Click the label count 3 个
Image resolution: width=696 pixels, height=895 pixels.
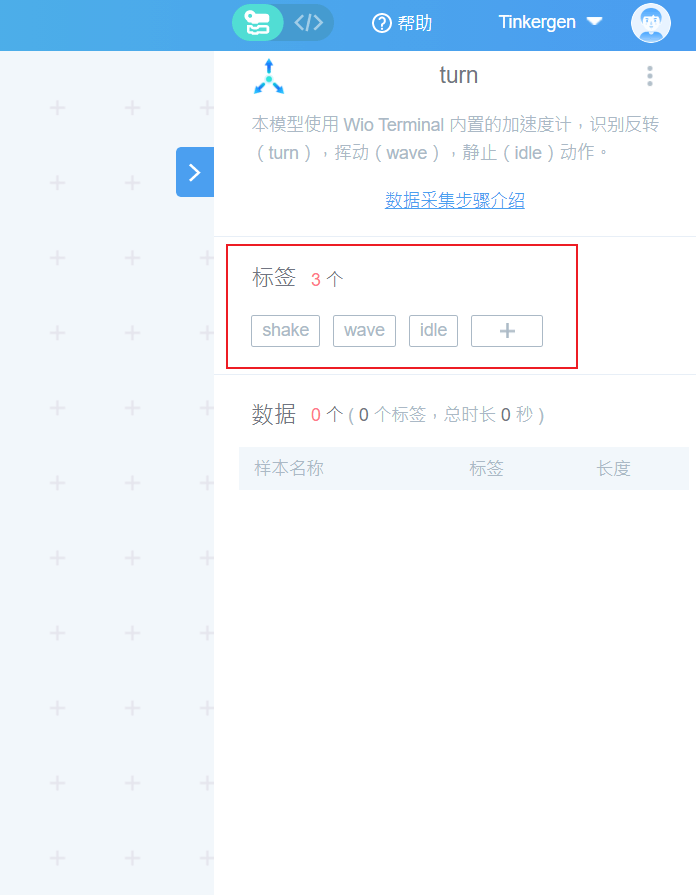pyautogui.click(x=327, y=279)
